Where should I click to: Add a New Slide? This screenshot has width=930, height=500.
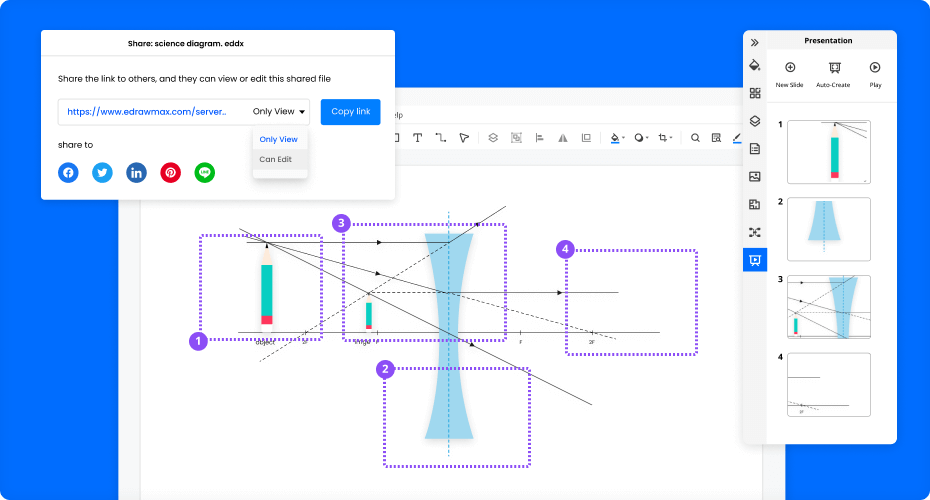tap(789, 74)
